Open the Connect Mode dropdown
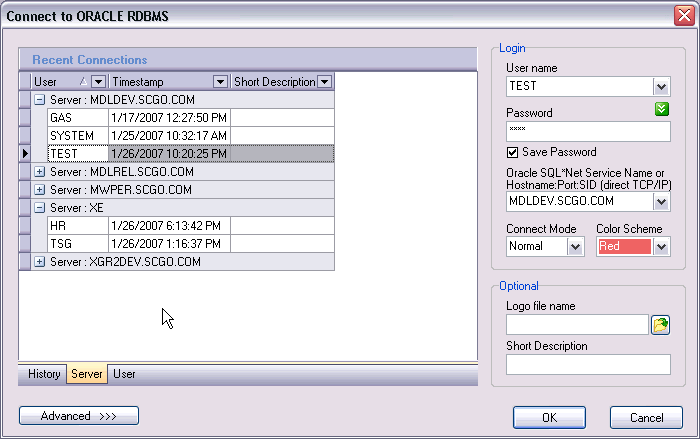 [x=575, y=246]
